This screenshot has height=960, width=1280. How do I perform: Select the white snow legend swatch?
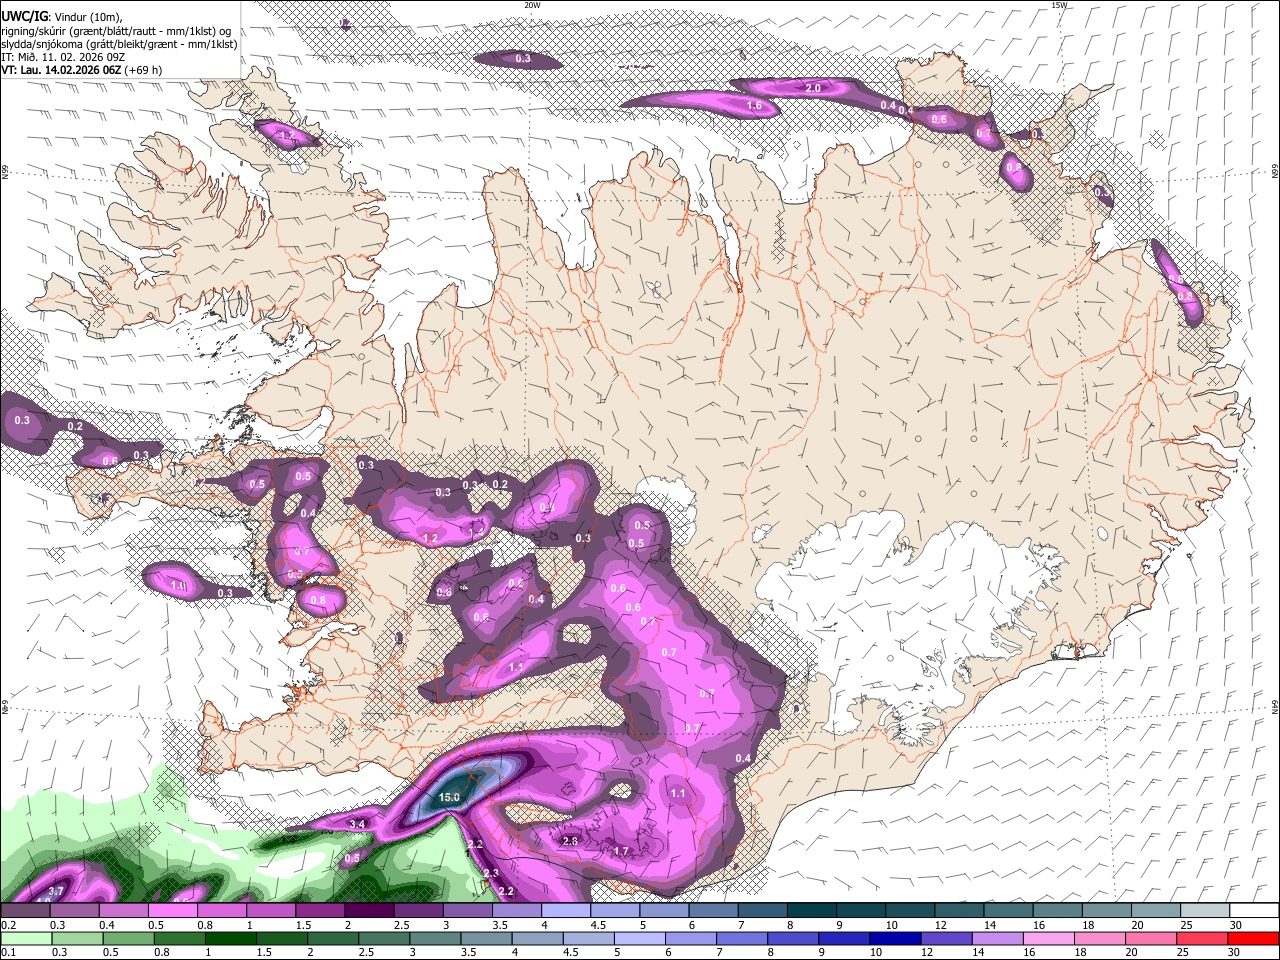(1254, 911)
